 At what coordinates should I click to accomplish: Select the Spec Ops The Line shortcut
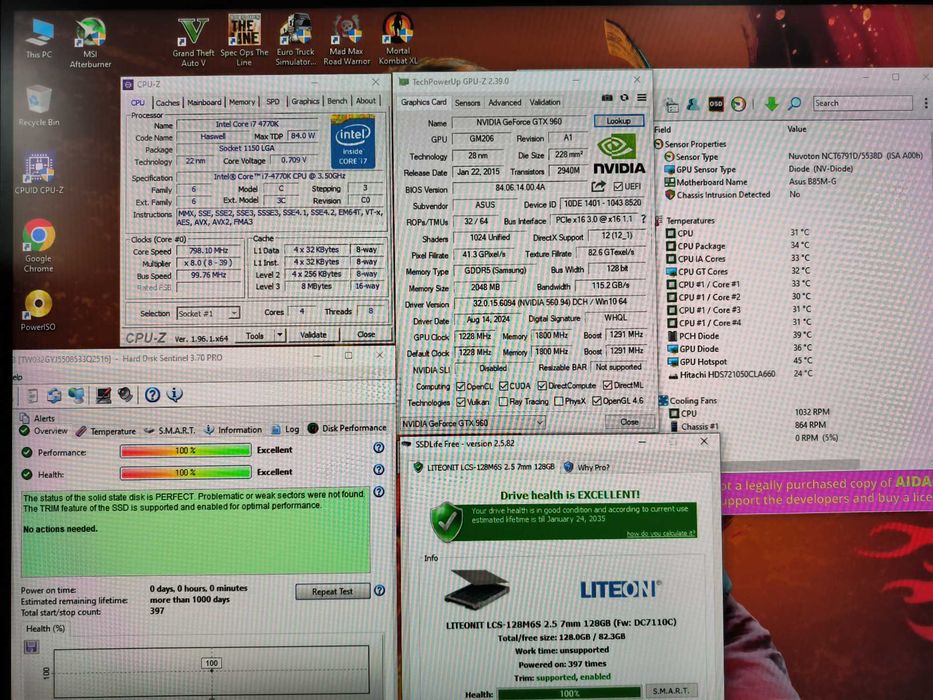[244, 40]
